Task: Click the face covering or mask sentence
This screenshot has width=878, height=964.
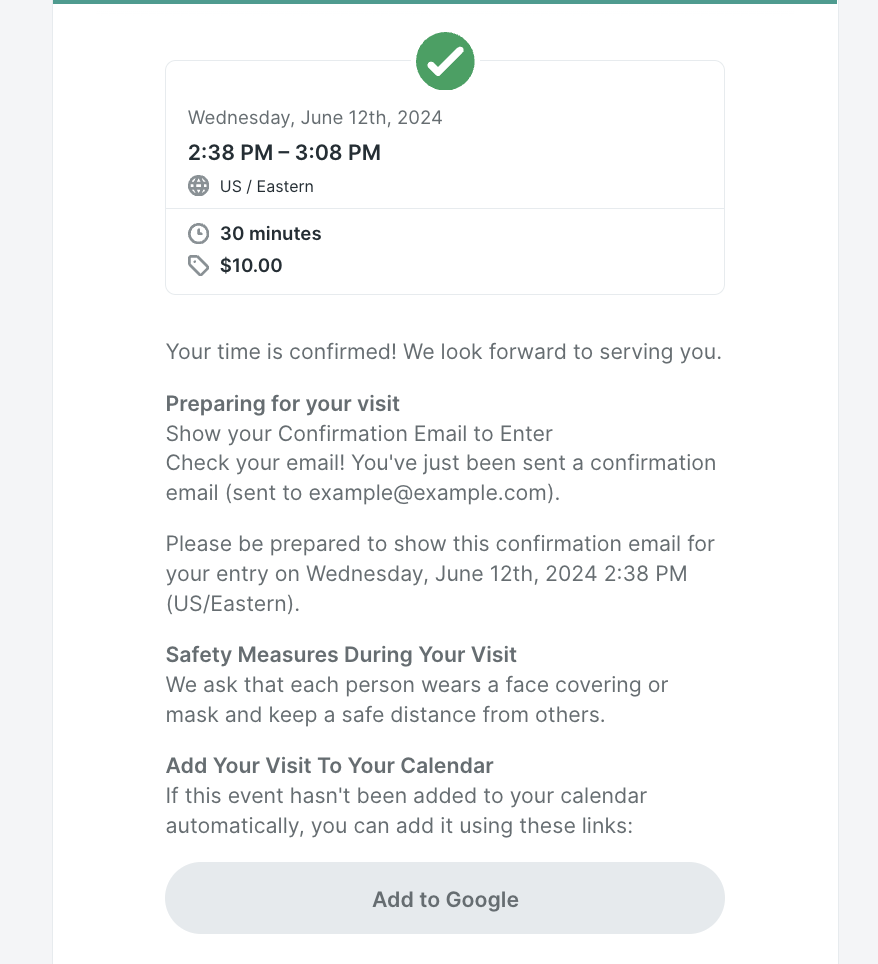Action: point(417,700)
